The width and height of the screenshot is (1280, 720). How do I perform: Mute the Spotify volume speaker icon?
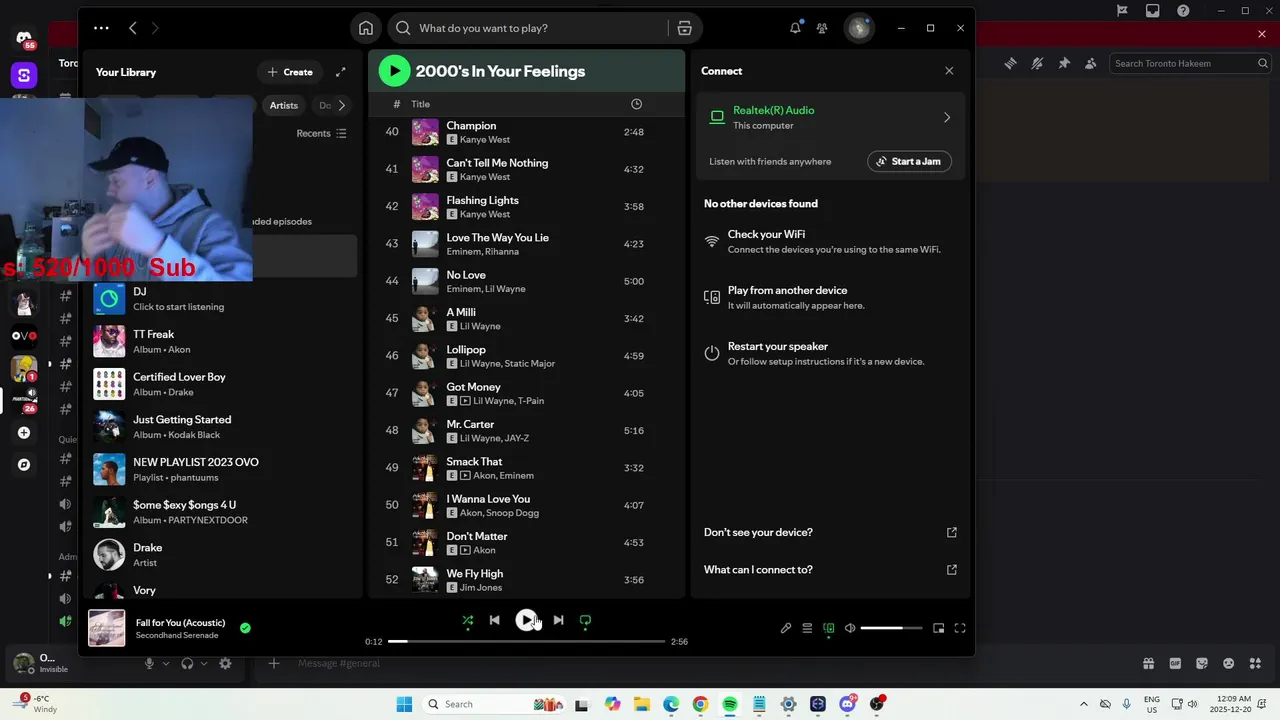pos(850,628)
